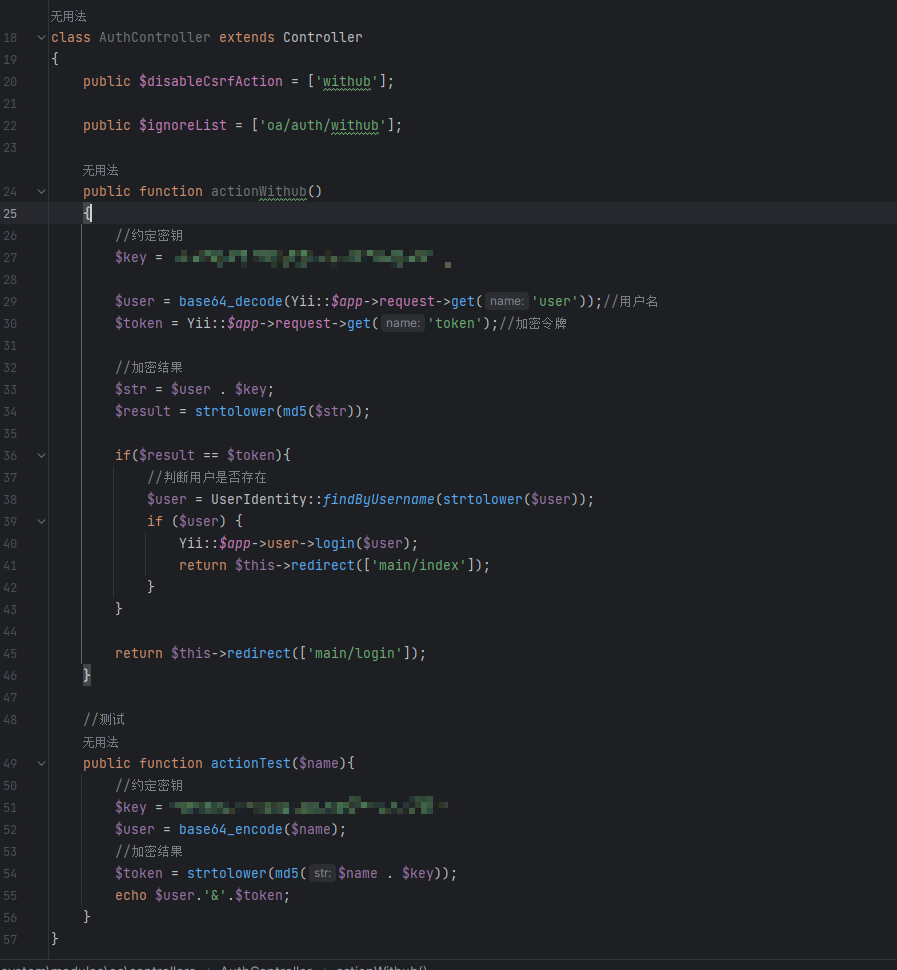Click line number 25 in the gutter
Viewport: 897px width, 970px height.
click(x=11, y=213)
